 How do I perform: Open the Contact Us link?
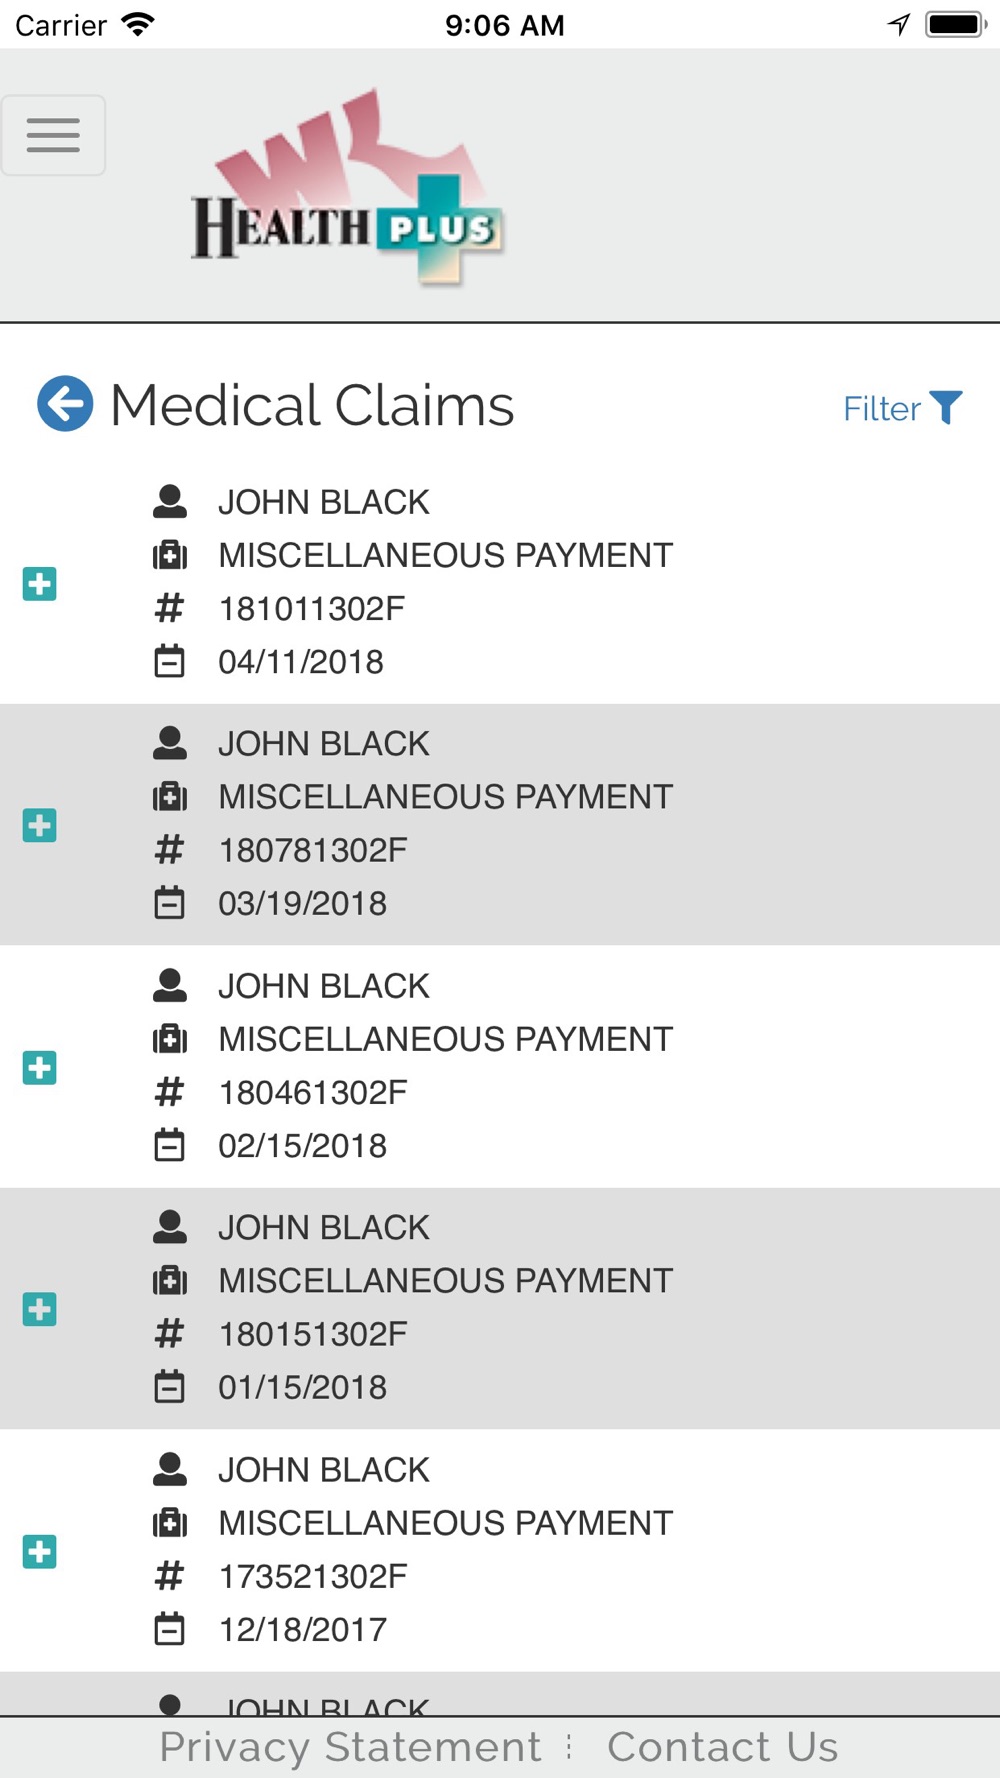(723, 1747)
